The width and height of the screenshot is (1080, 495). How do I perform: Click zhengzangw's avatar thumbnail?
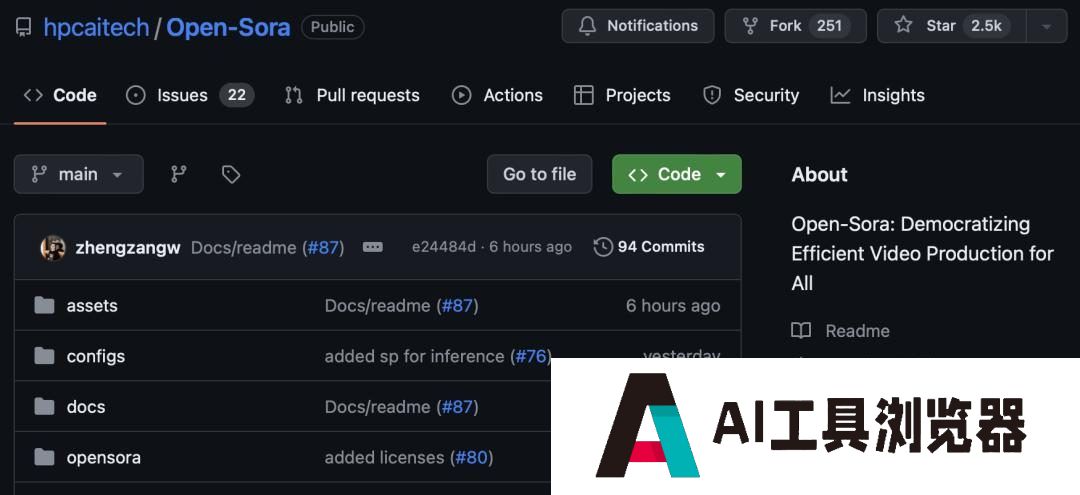53,247
